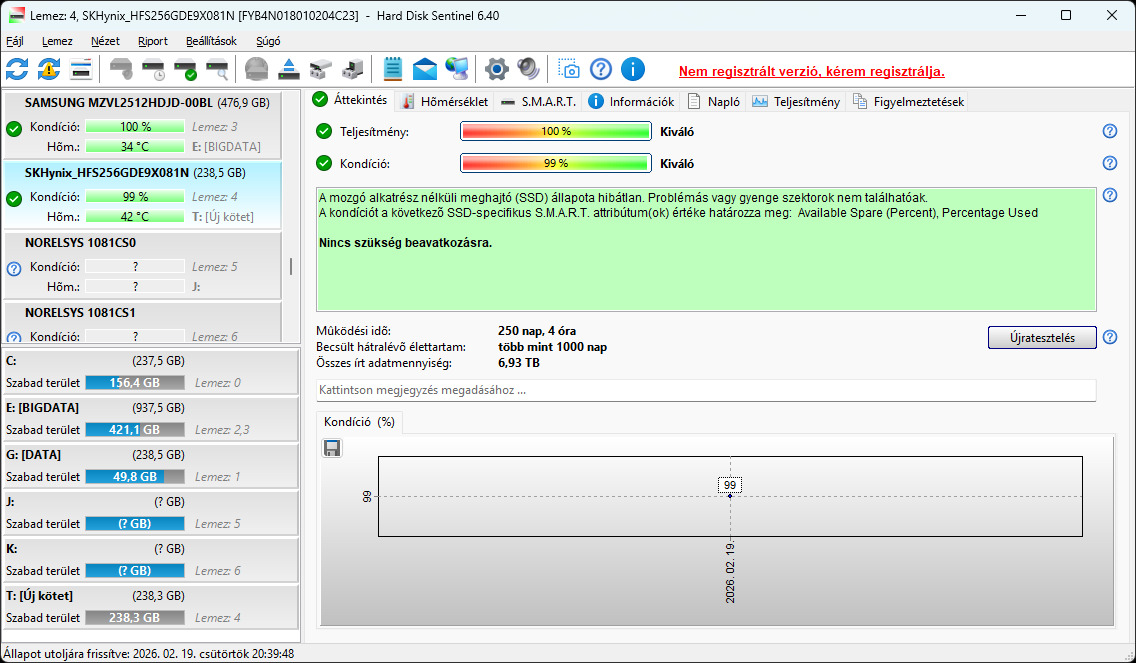The height and width of the screenshot is (663, 1136).
Task: Click the blue info toolbar icon
Action: point(633,70)
